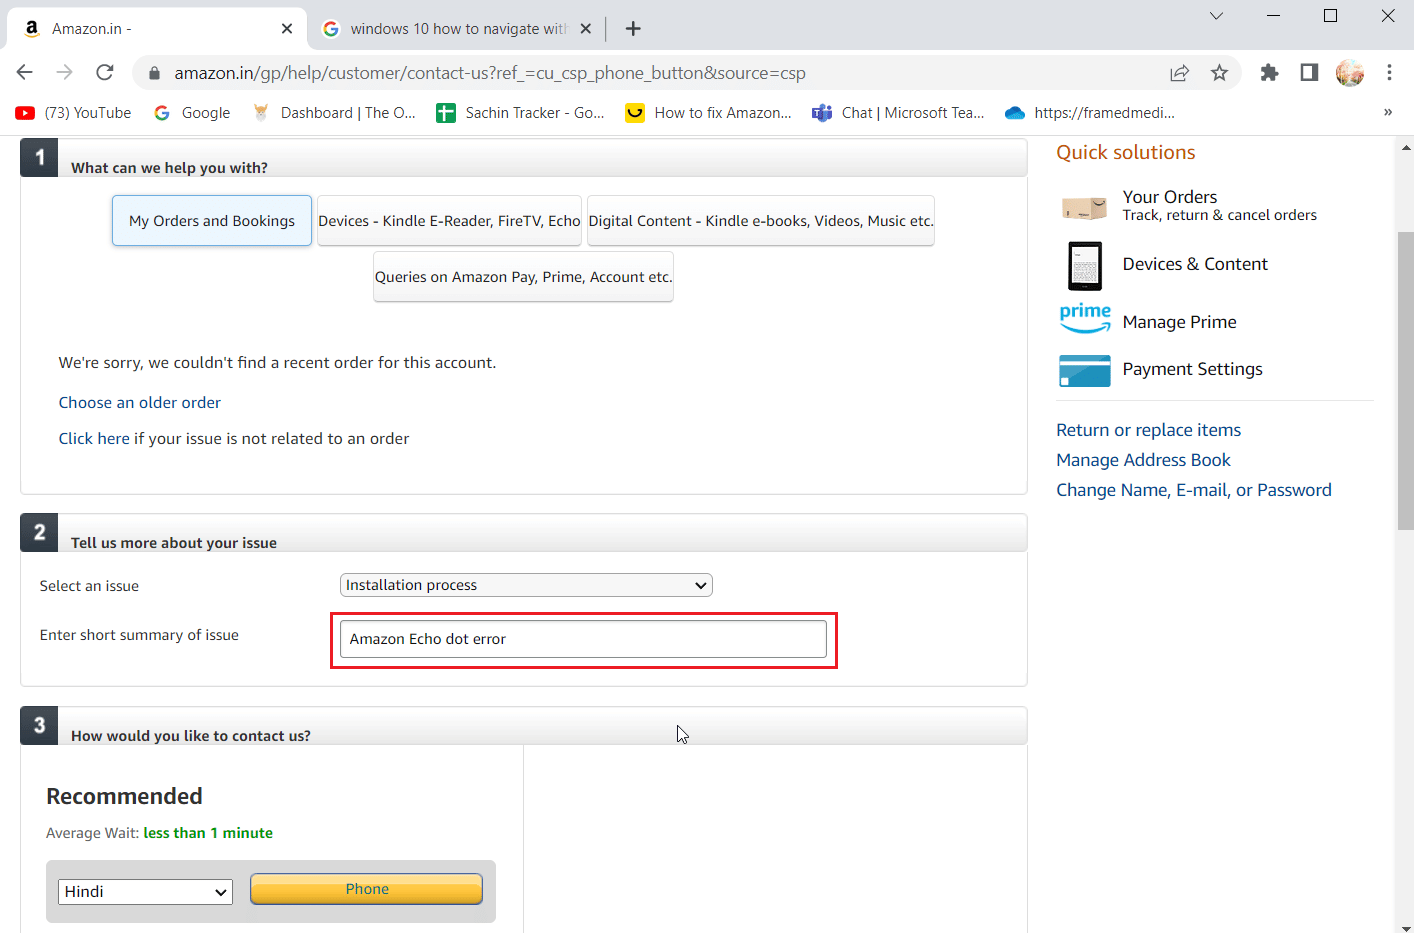Open the Select an issue dropdown
The width and height of the screenshot is (1414, 933).
click(526, 585)
